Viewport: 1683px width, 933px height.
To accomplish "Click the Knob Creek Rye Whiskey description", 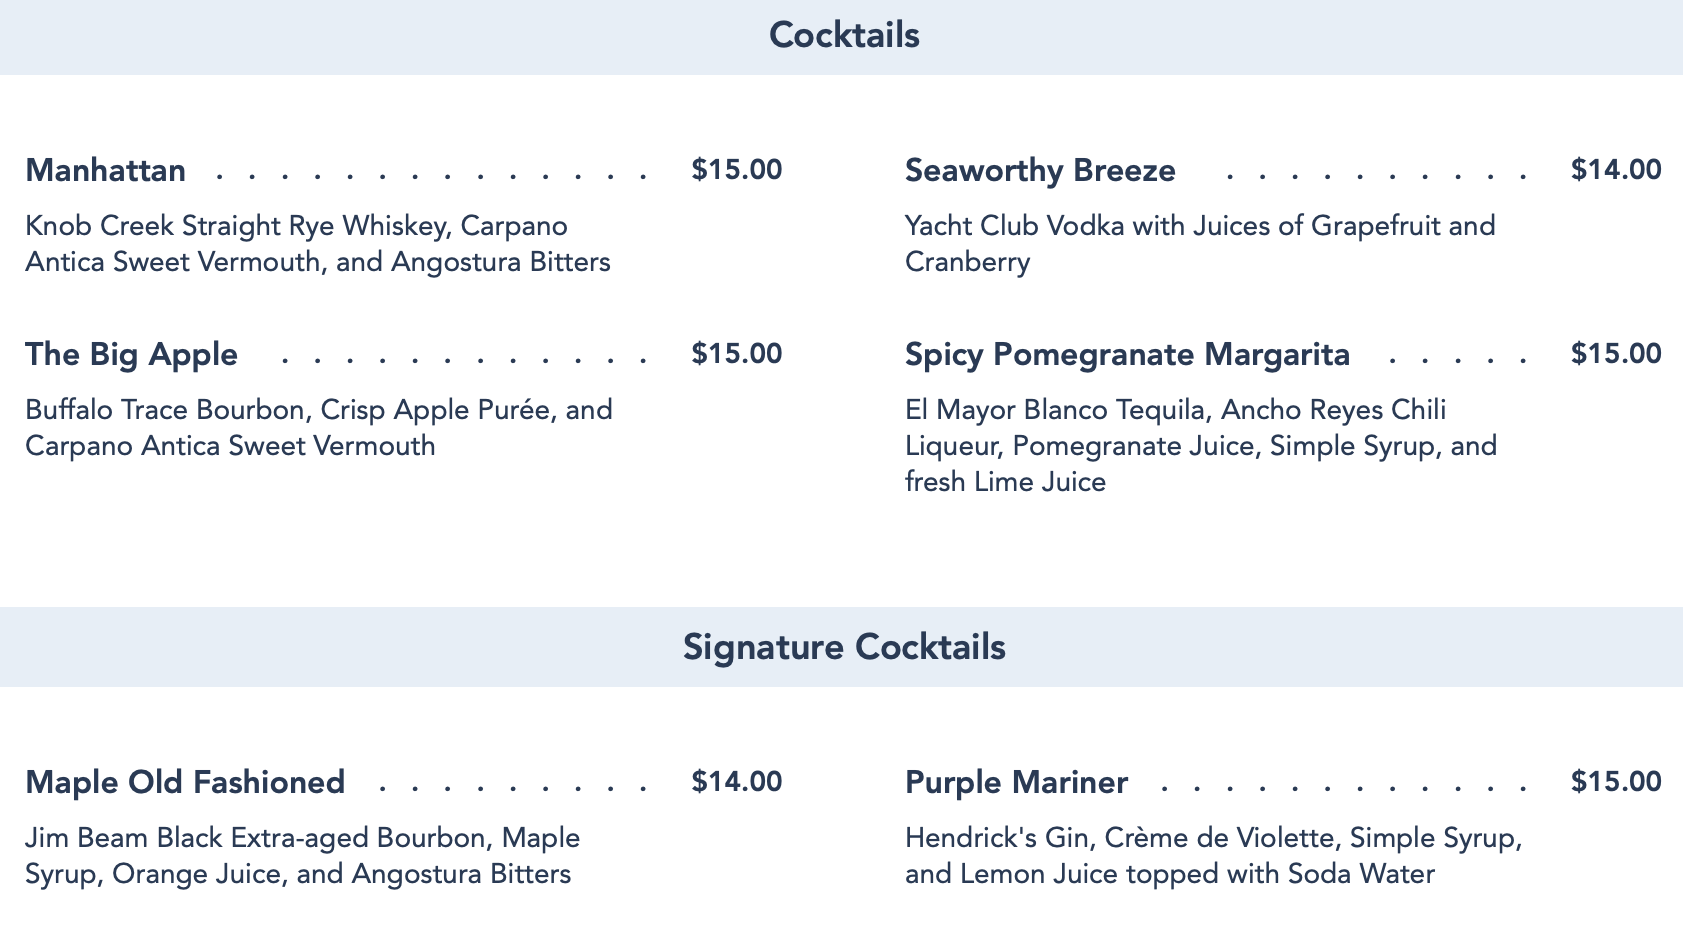I will 317,244.
